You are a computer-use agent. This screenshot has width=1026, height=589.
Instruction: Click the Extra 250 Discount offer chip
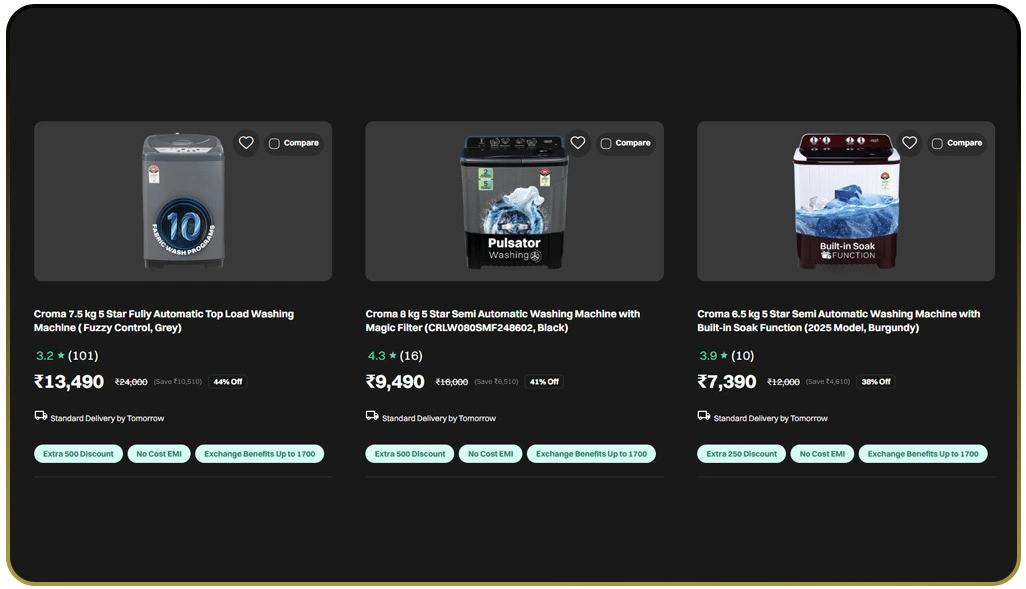pos(741,453)
